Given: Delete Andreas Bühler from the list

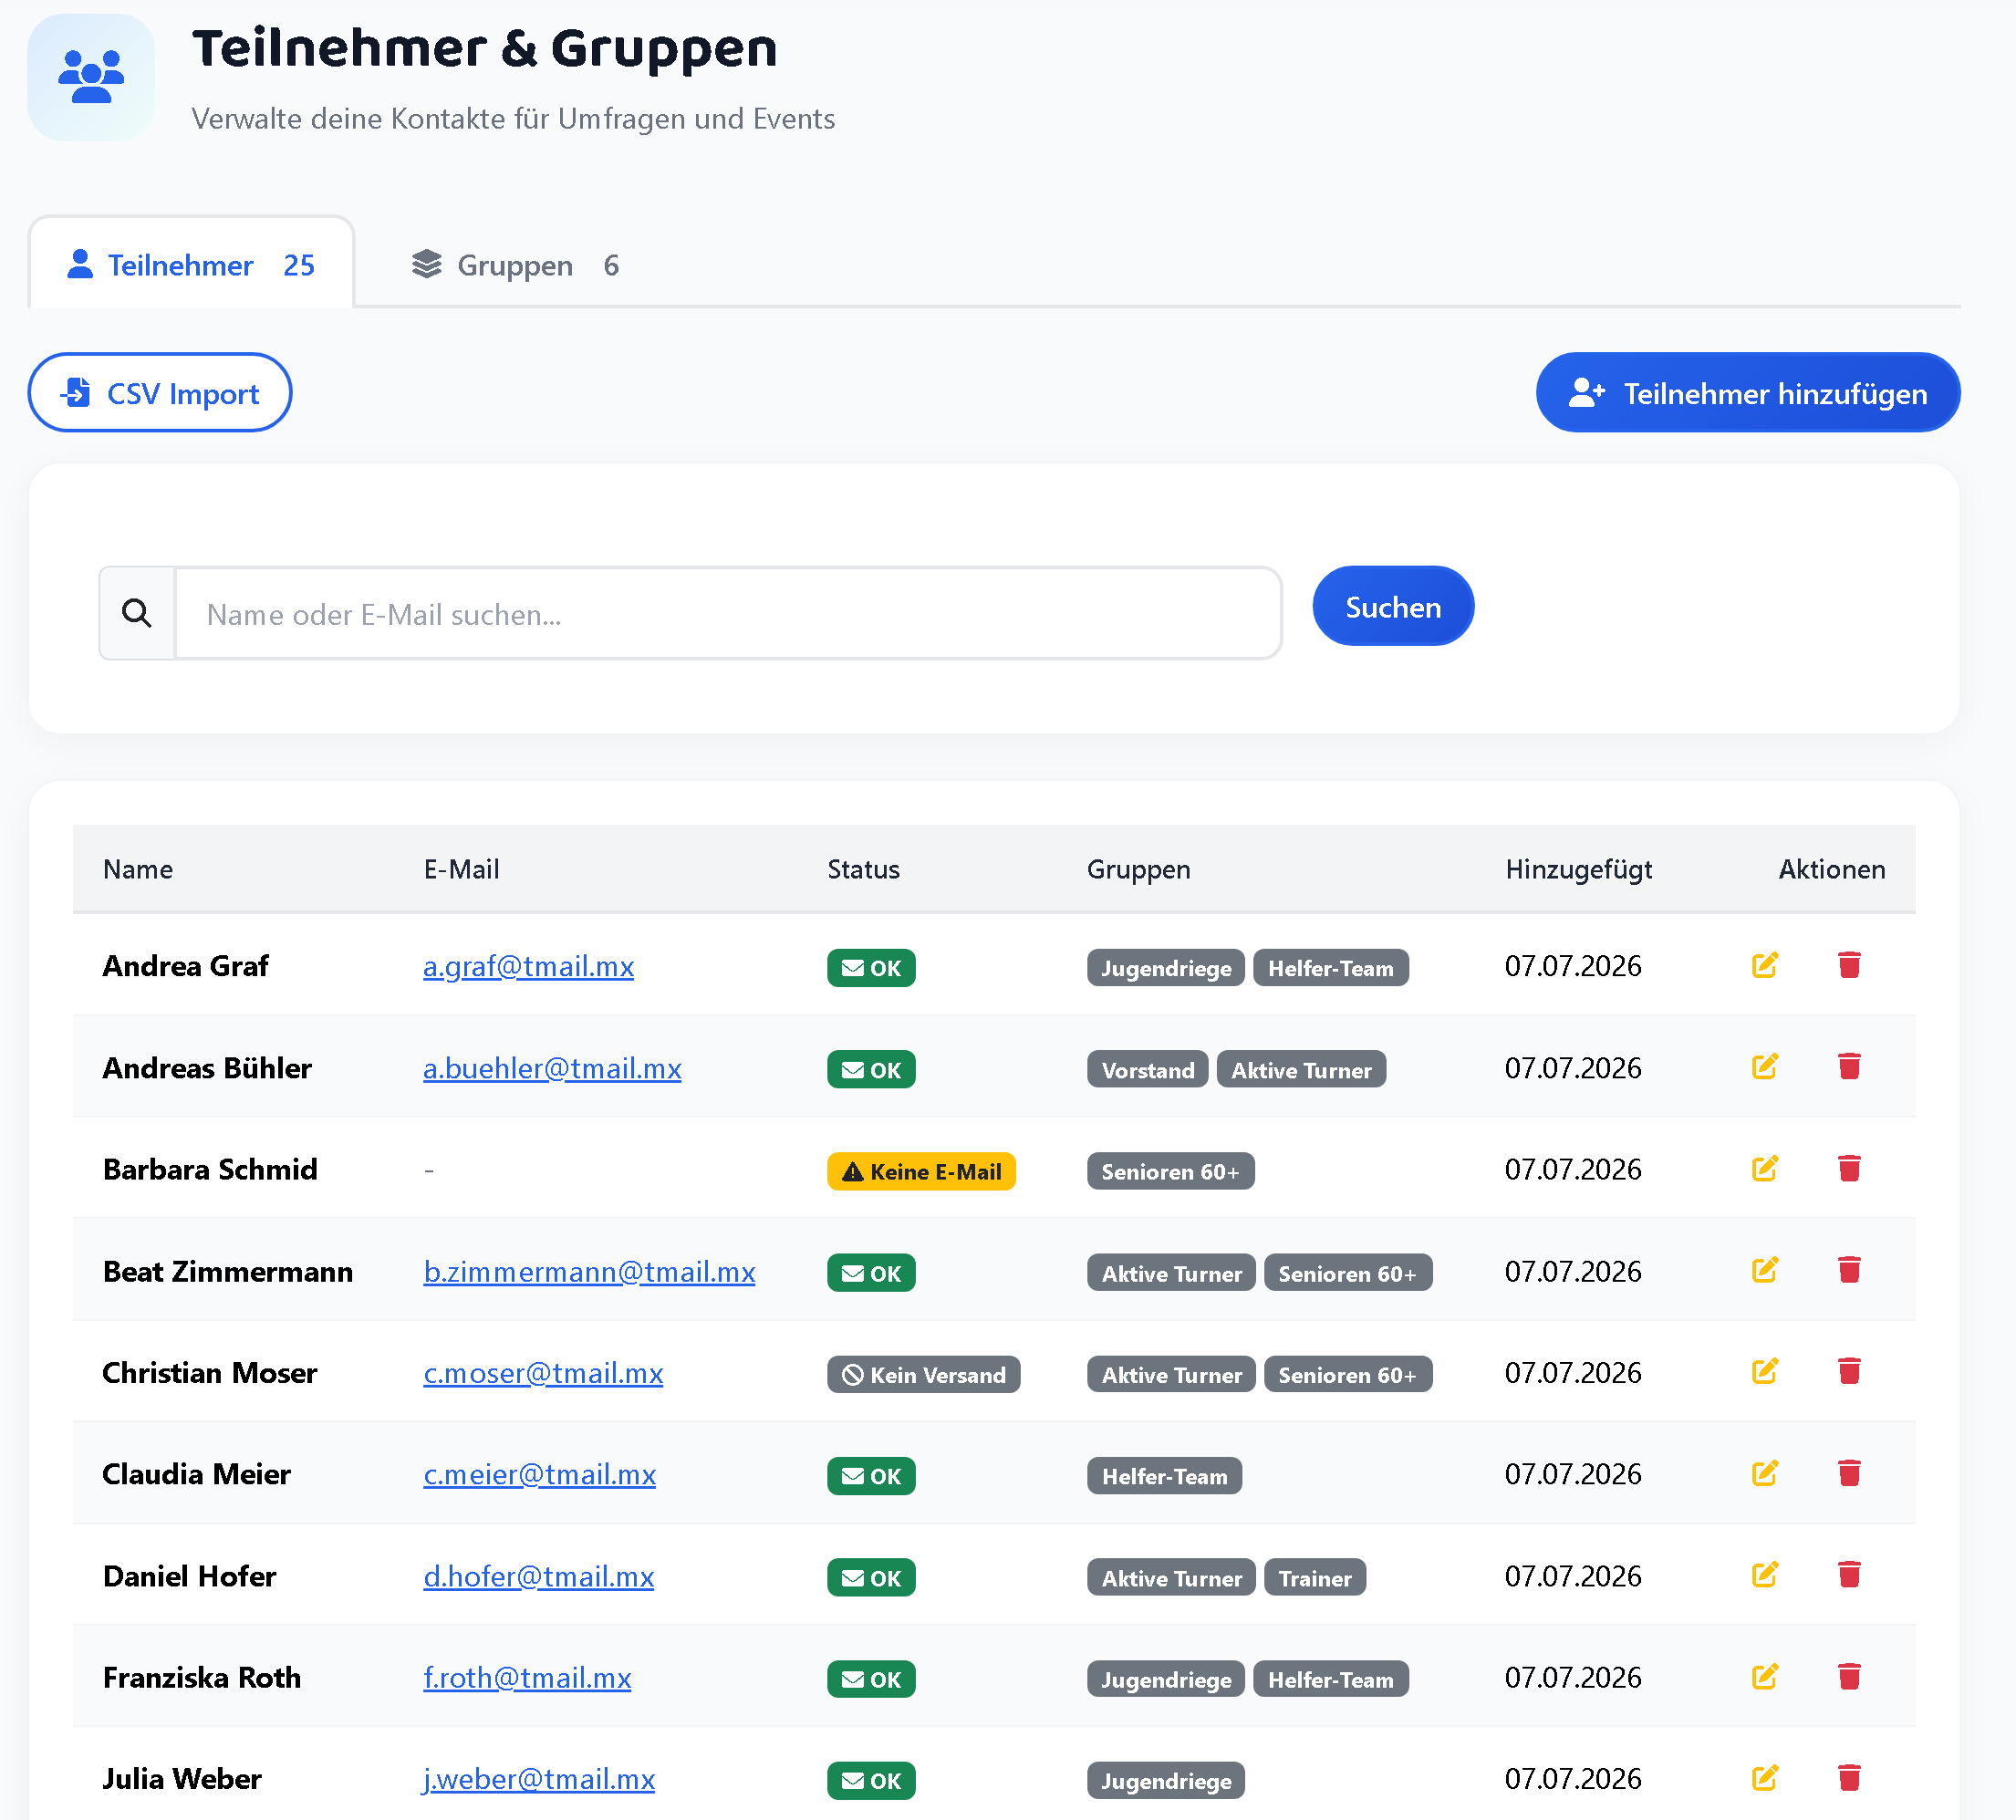Looking at the screenshot, I should [1849, 1067].
